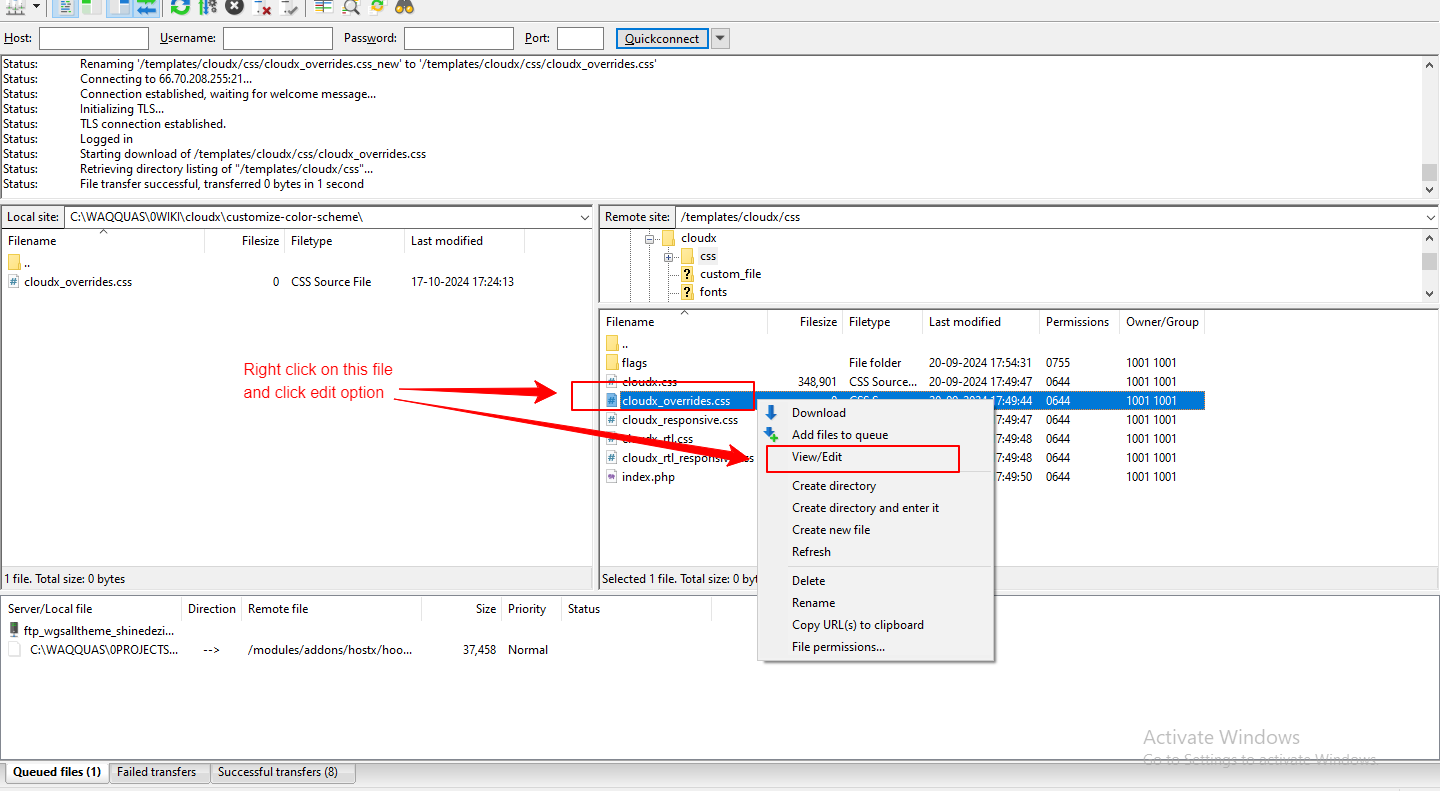The image size is (1440, 791).
Task: Toggle the message log display
Action: 64,7
